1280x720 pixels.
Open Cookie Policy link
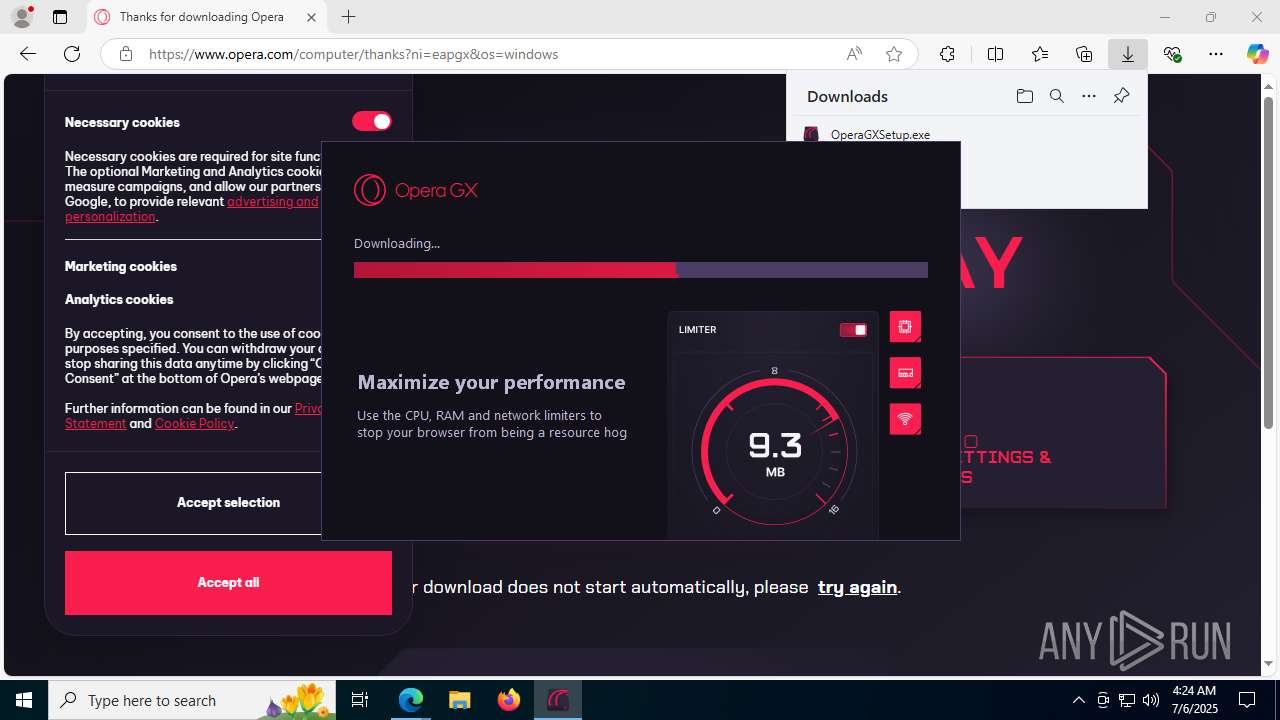click(x=194, y=423)
